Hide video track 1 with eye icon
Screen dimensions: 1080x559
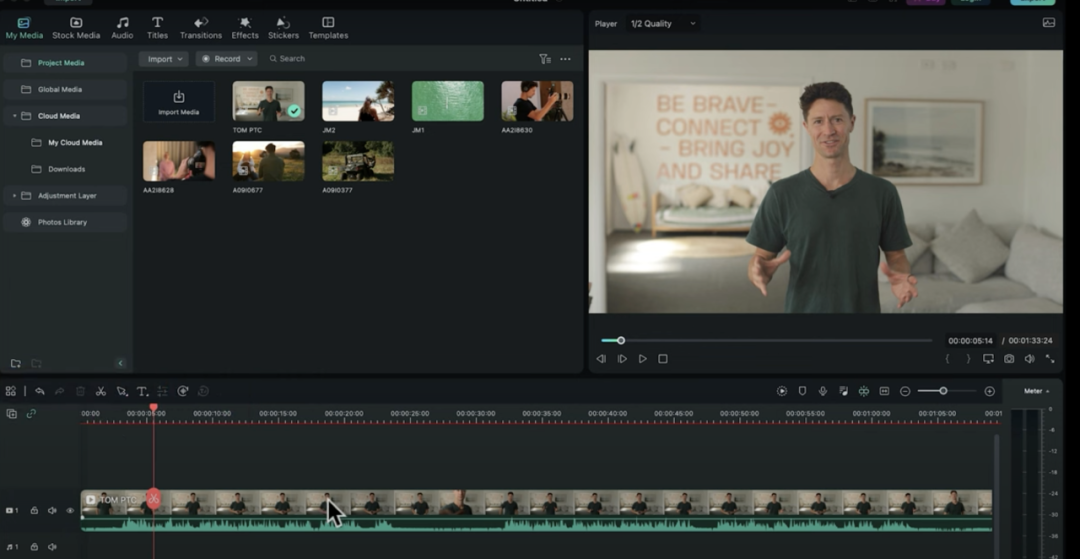(70, 511)
